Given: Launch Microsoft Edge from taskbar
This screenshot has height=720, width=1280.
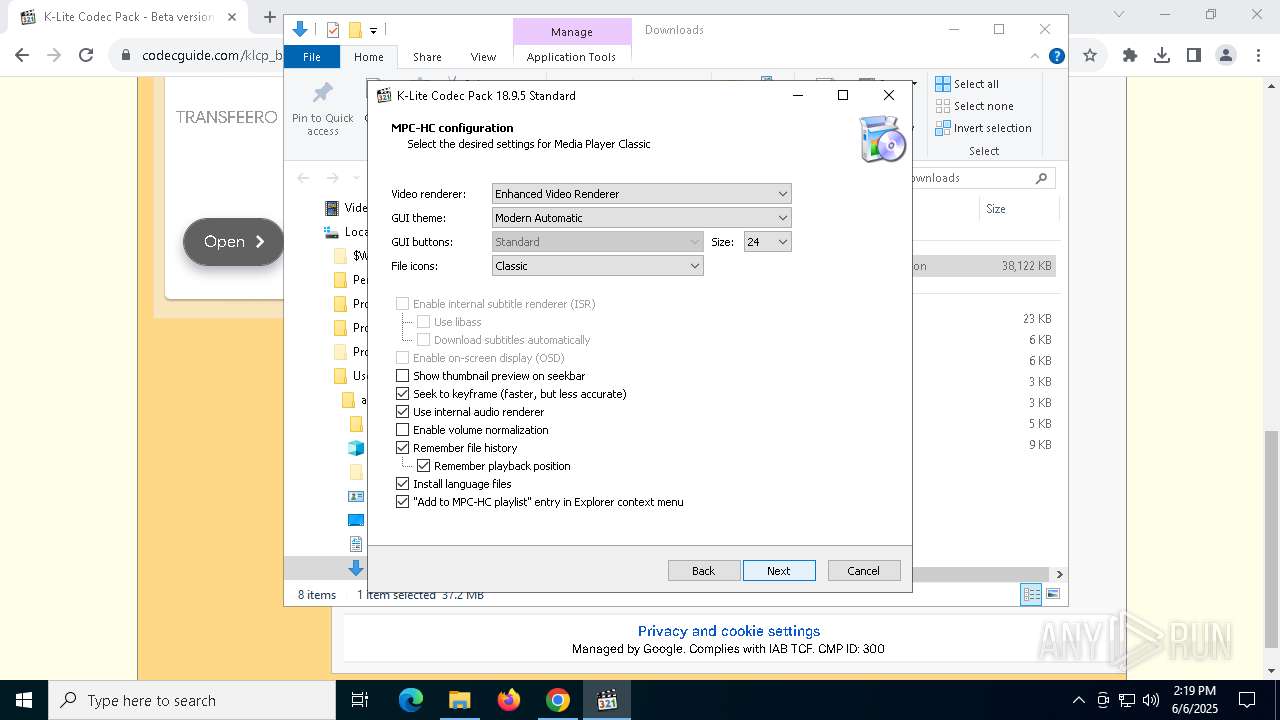Looking at the screenshot, I should point(411,700).
